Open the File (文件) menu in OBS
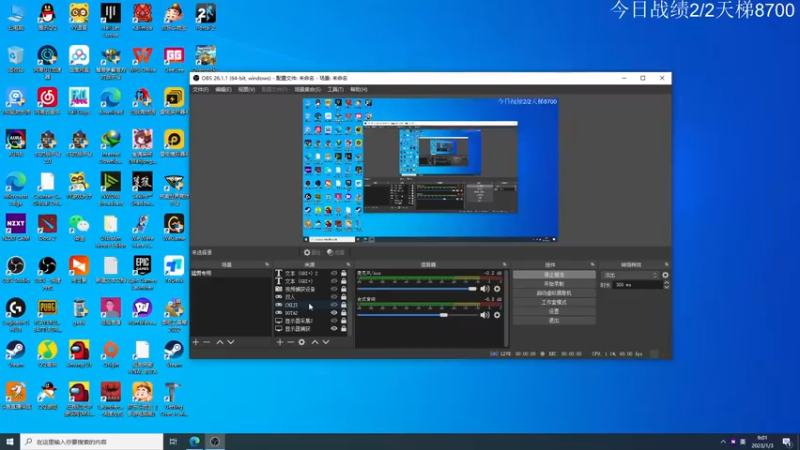Image resolution: width=800 pixels, height=450 pixels. 201,89
